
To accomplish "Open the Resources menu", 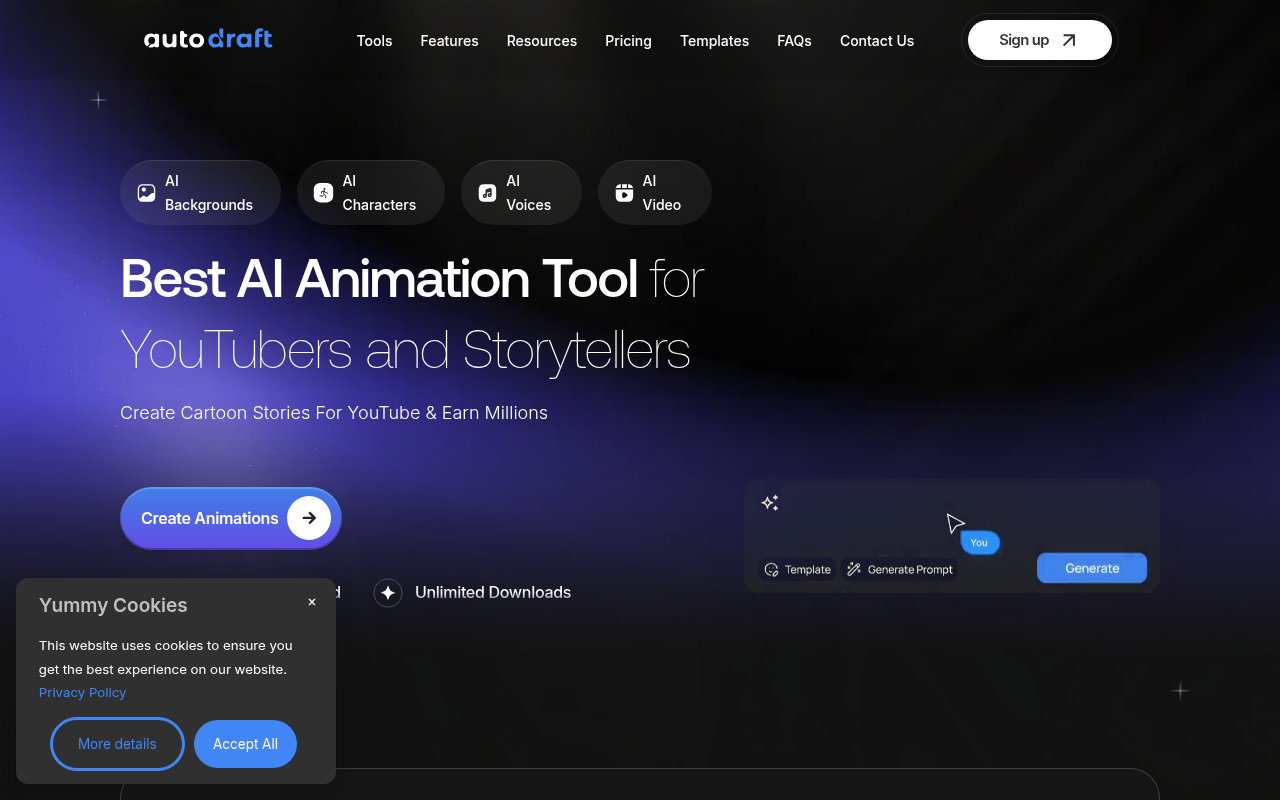I will (x=541, y=41).
